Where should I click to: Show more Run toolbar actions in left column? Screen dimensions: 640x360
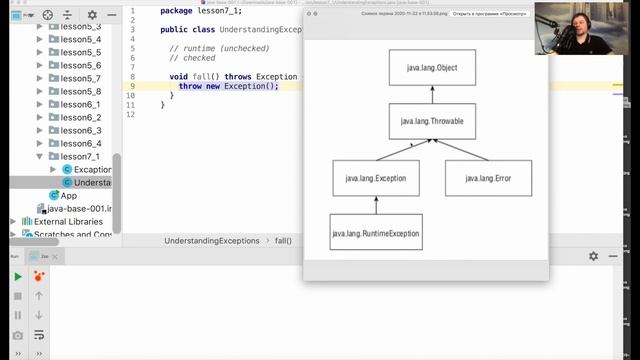click(x=18, y=353)
